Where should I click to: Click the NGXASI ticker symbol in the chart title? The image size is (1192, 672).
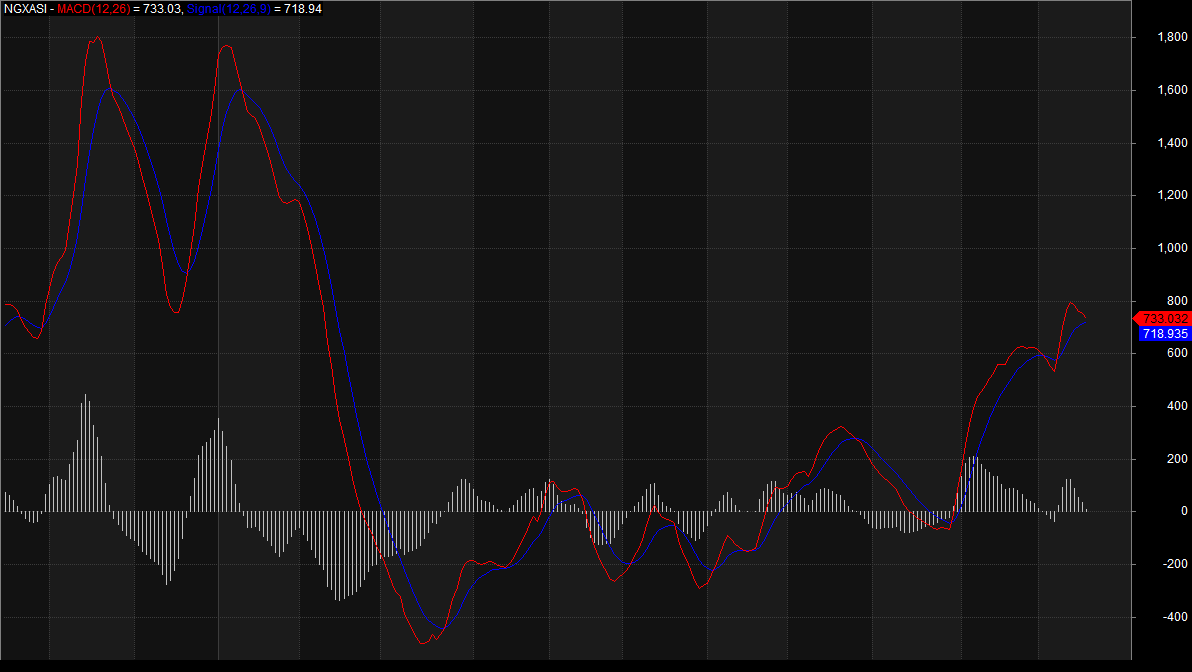(x=24, y=9)
